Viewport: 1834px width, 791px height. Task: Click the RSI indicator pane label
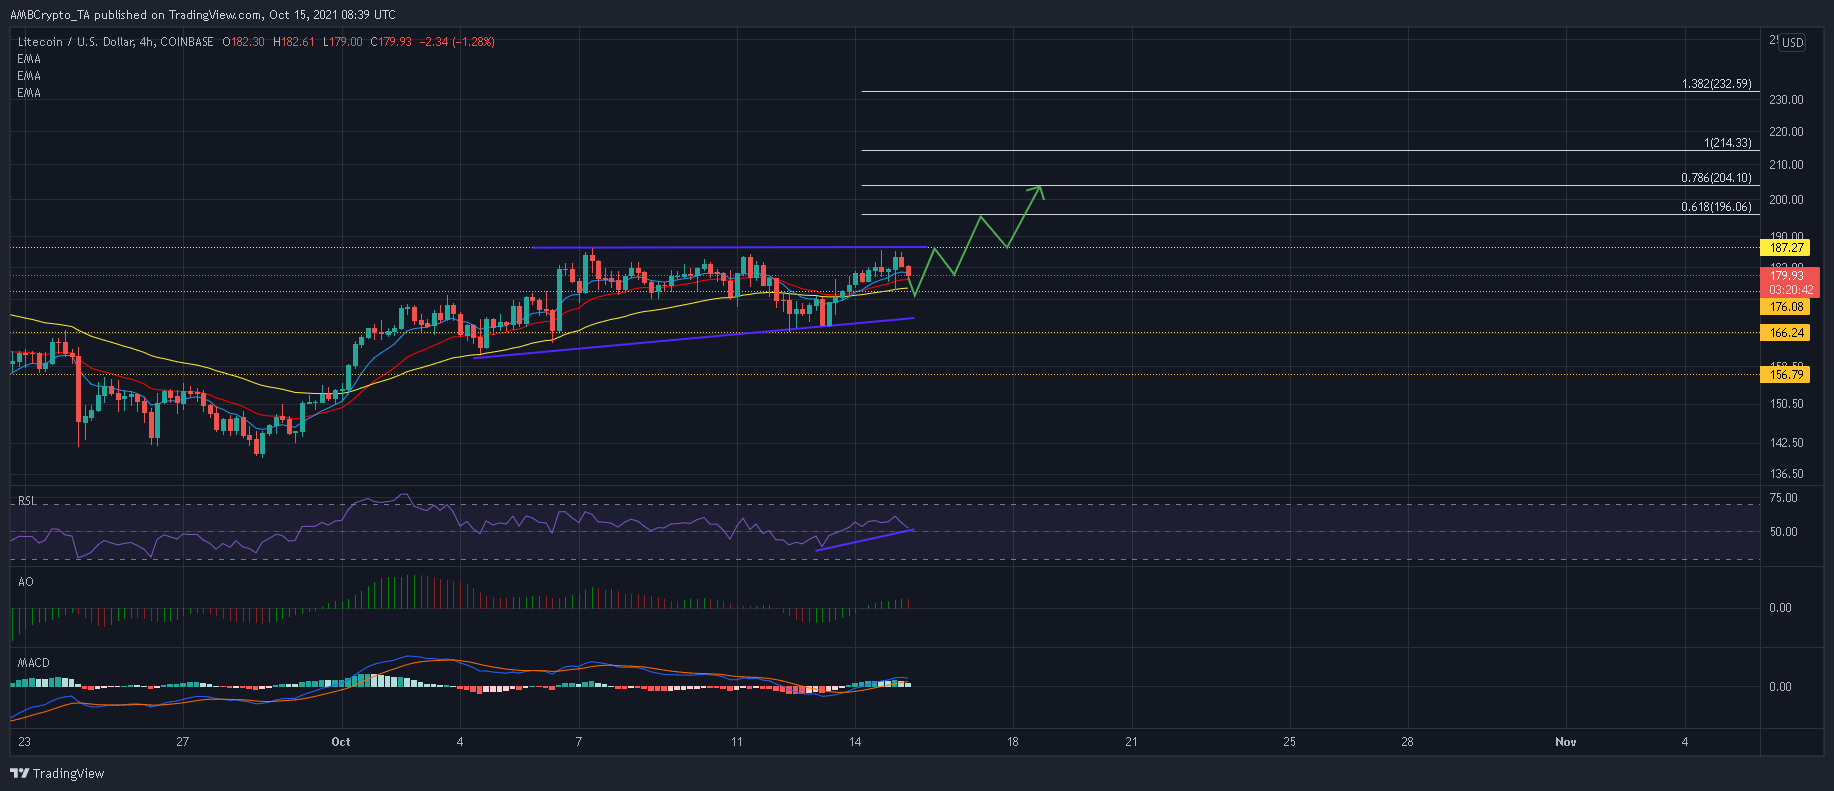tap(27, 501)
